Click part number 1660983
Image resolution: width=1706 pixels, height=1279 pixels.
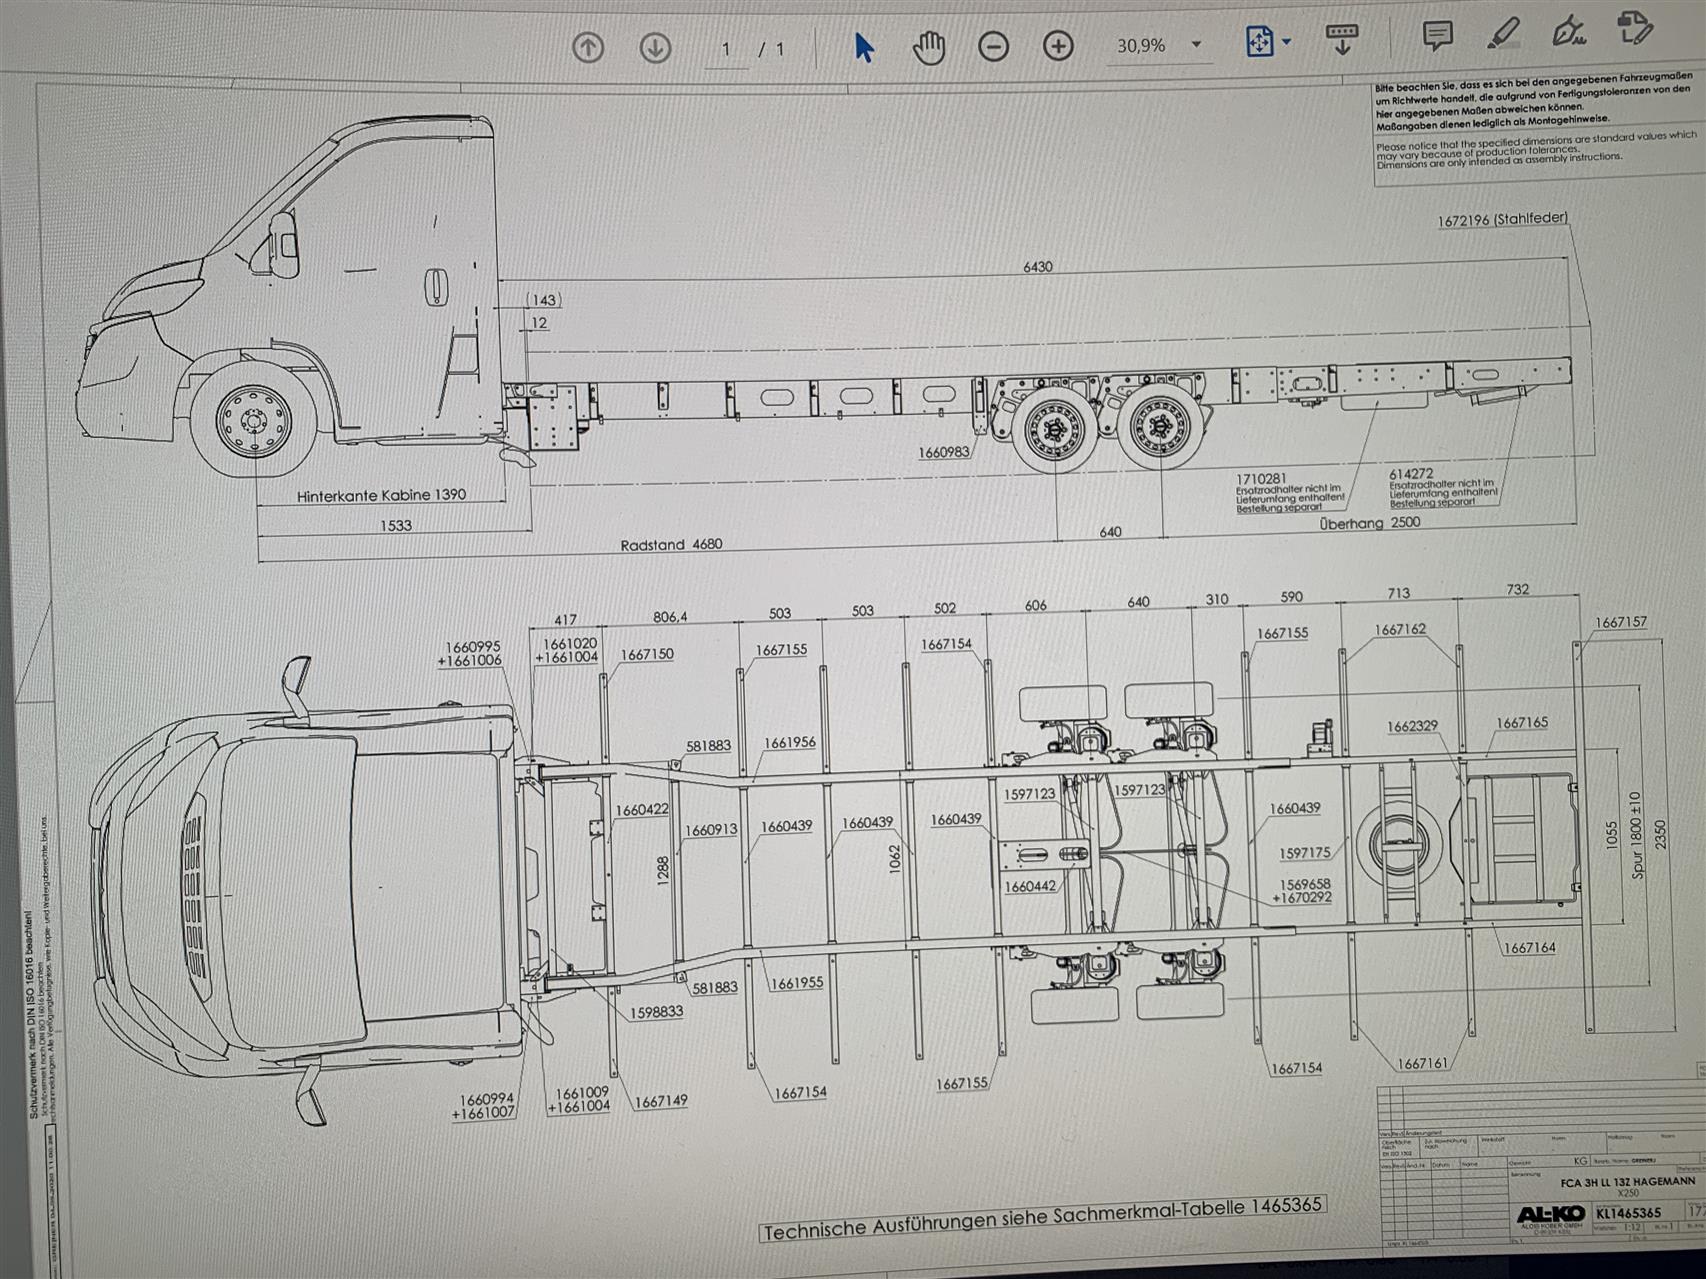[944, 452]
